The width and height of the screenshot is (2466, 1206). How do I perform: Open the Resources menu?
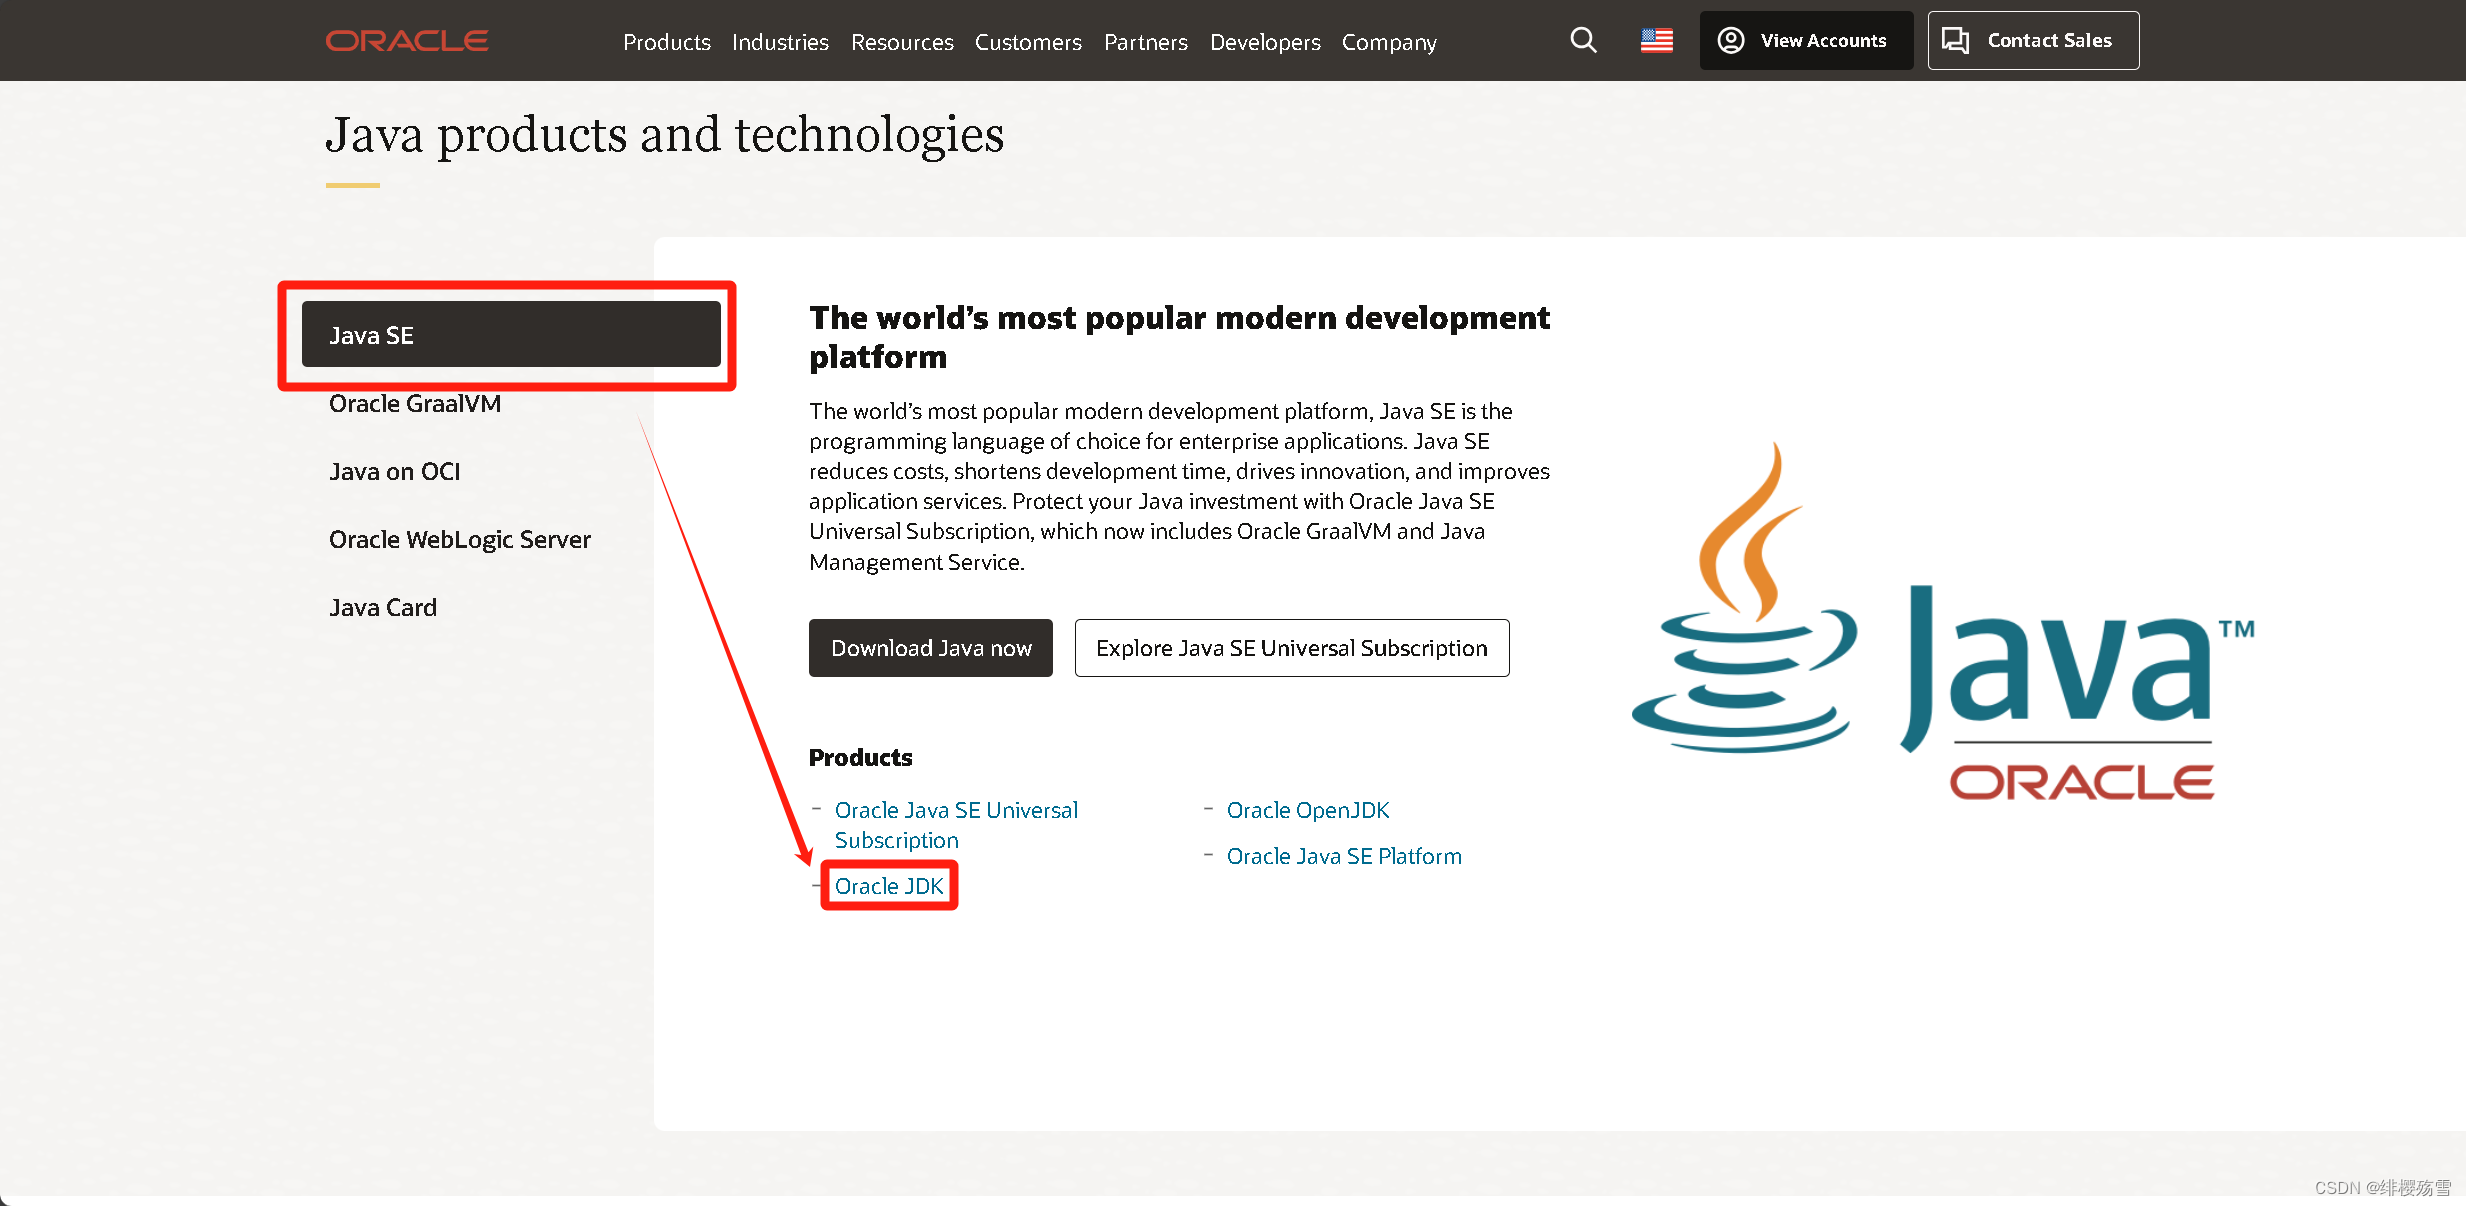902,42
